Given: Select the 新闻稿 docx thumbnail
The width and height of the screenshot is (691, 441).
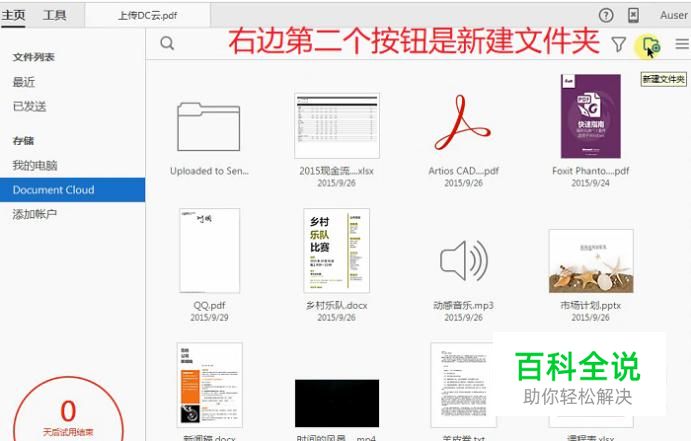Looking at the screenshot, I should 210,385.
